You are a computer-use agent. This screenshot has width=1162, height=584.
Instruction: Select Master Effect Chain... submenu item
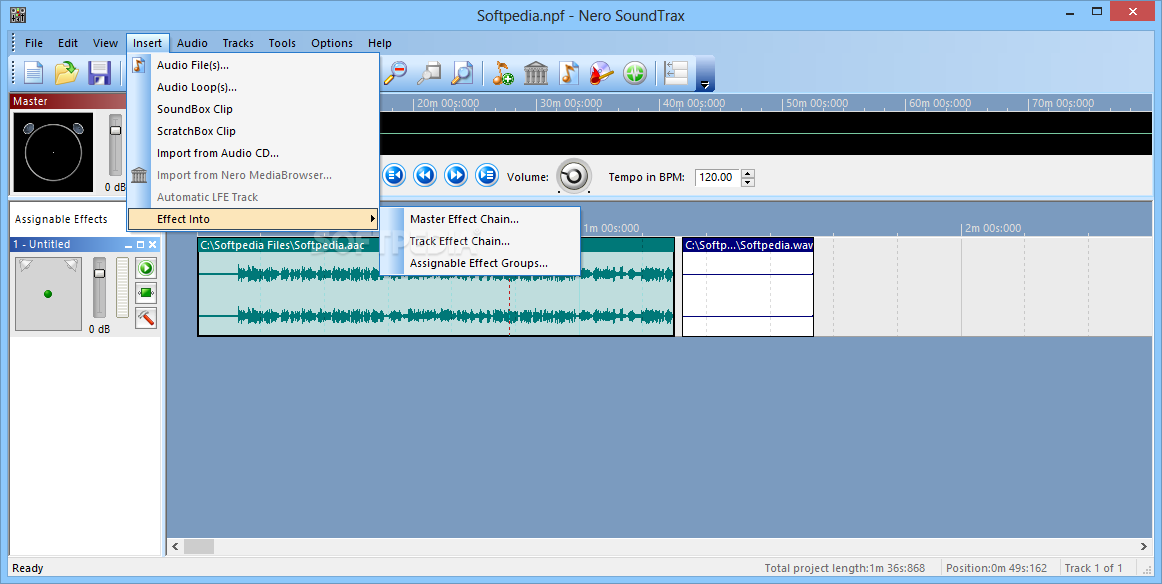(x=480, y=219)
